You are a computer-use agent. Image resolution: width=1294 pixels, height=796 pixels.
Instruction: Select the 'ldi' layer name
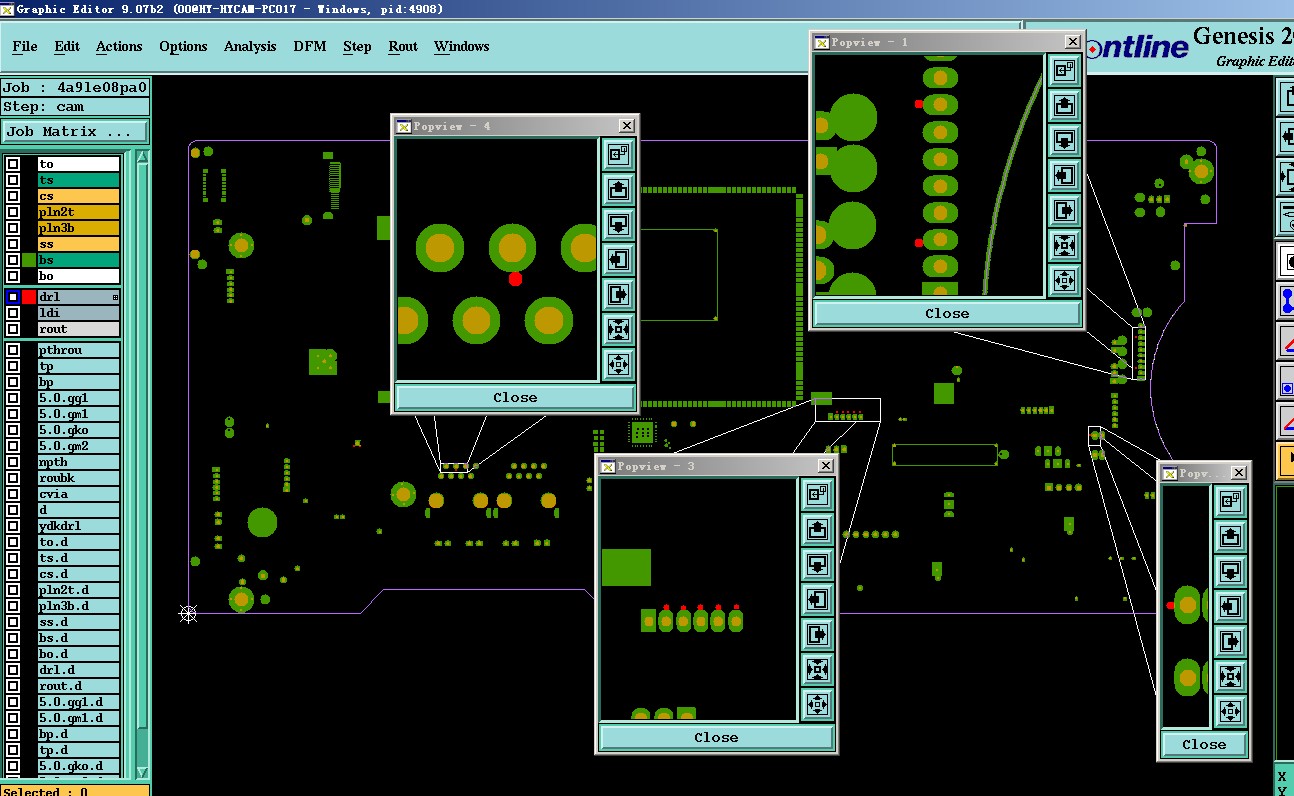(78, 313)
